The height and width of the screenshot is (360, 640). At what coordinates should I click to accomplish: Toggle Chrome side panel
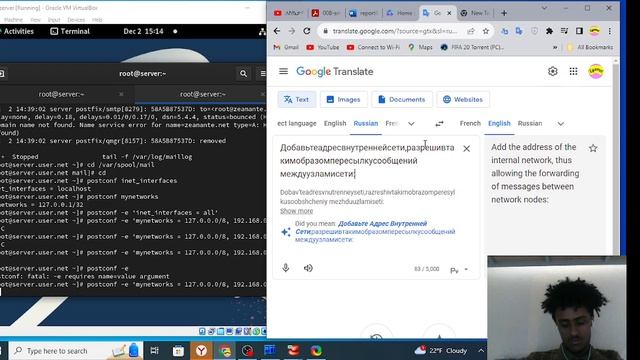pos(579,31)
